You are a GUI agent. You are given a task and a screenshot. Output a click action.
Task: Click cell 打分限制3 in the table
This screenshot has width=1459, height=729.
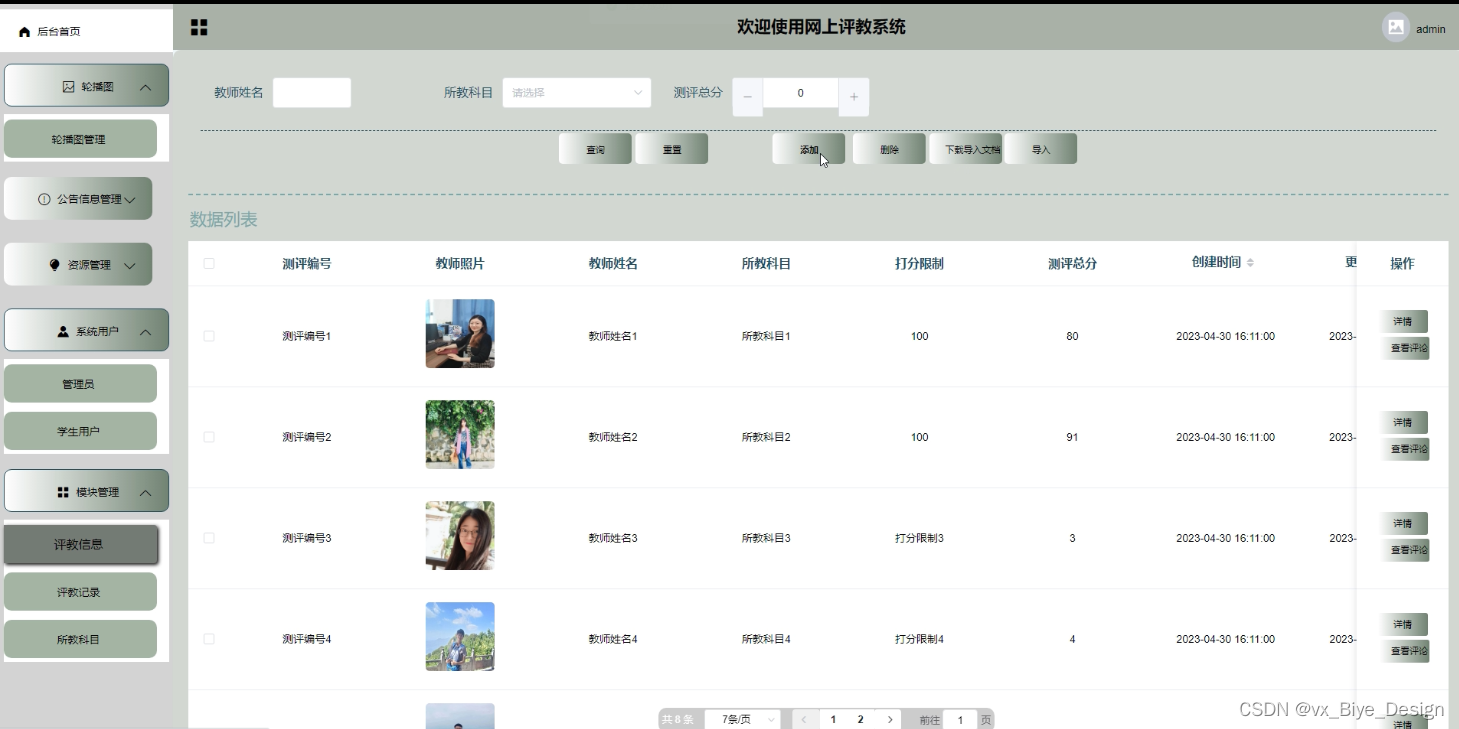(919, 538)
